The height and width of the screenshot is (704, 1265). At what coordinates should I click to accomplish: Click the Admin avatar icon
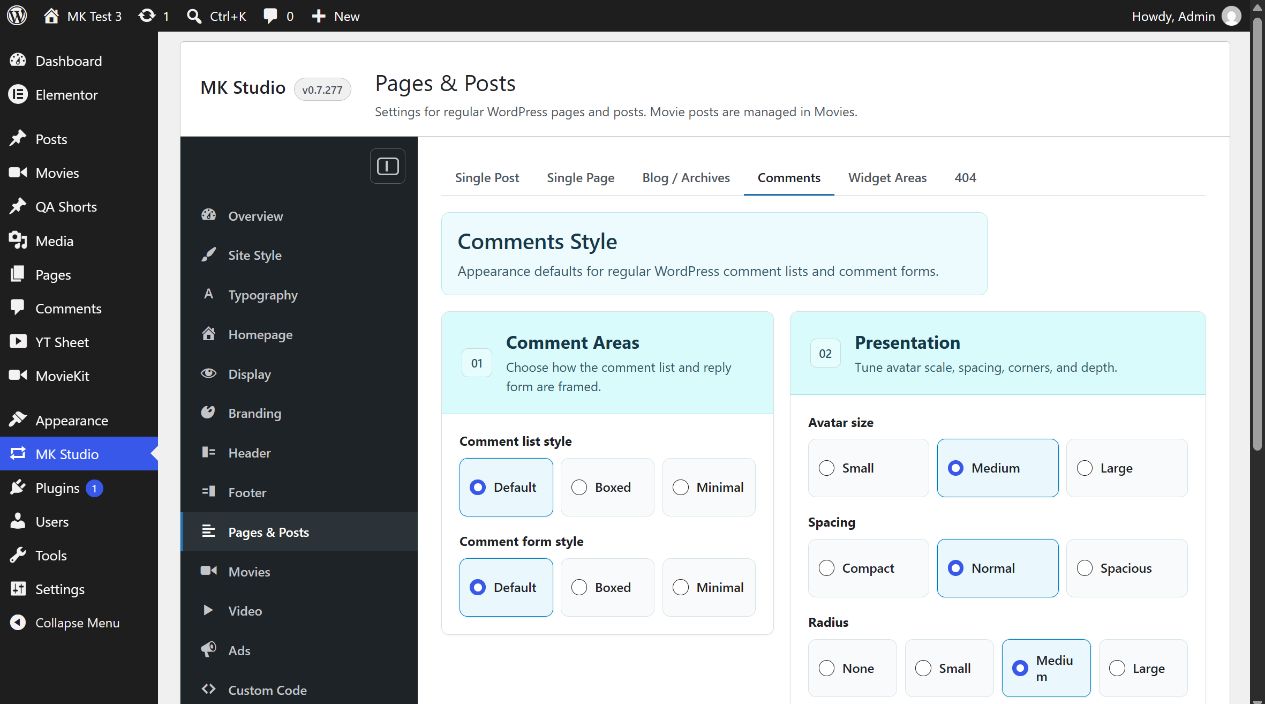click(x=1231, y=16)
